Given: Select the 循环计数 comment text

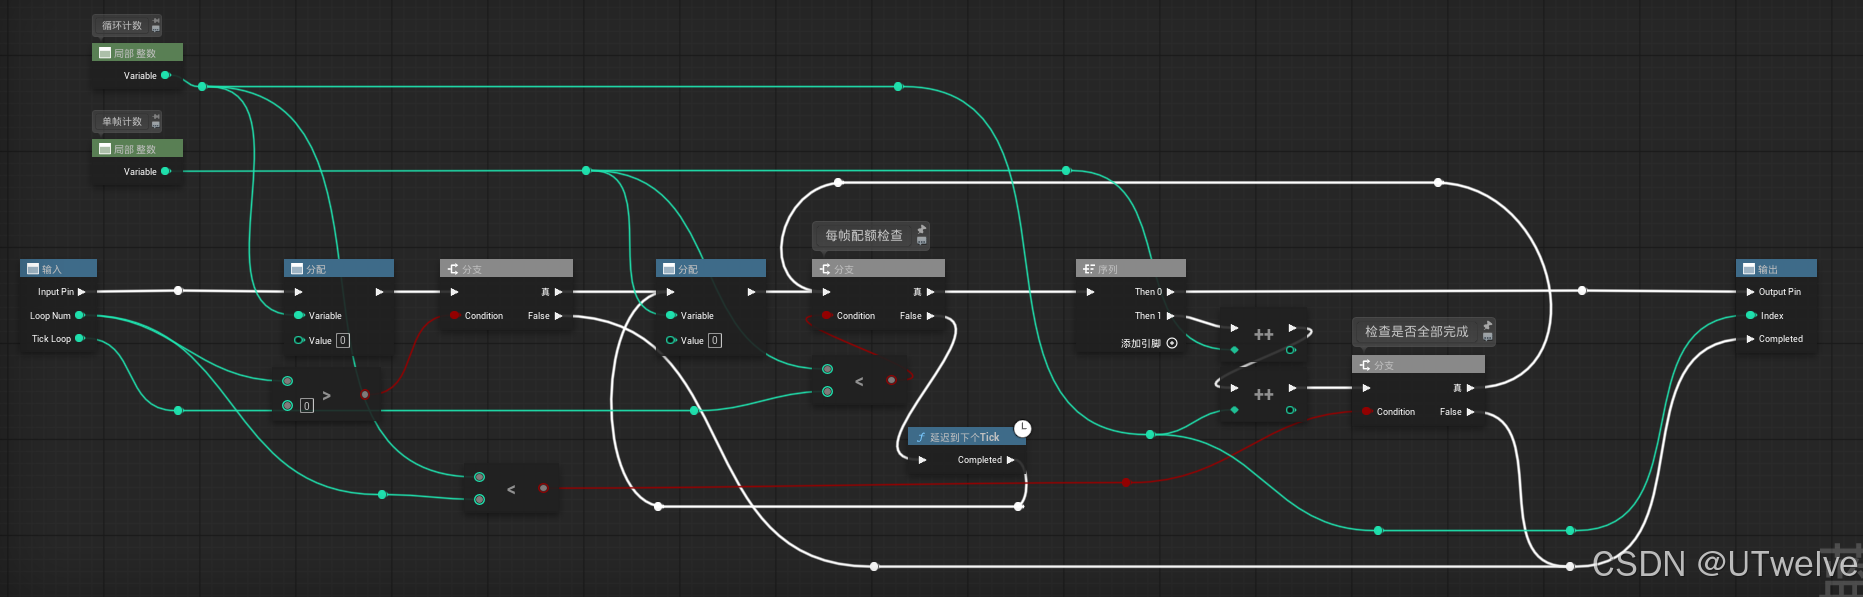Looking at the screenshot, I should coord(122,25).
